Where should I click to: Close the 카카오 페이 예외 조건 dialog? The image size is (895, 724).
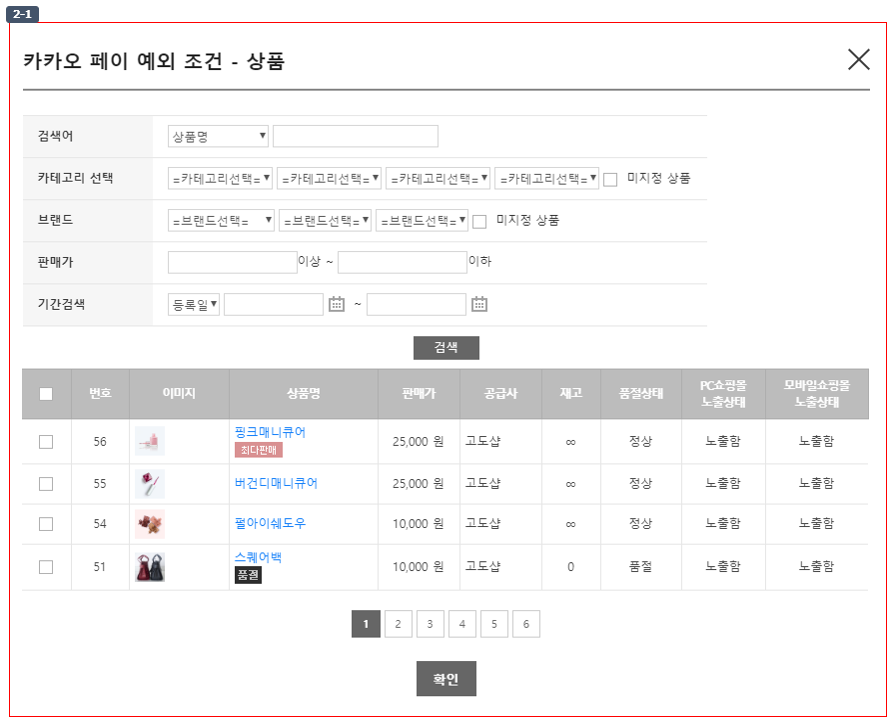(x=858, y=59)
